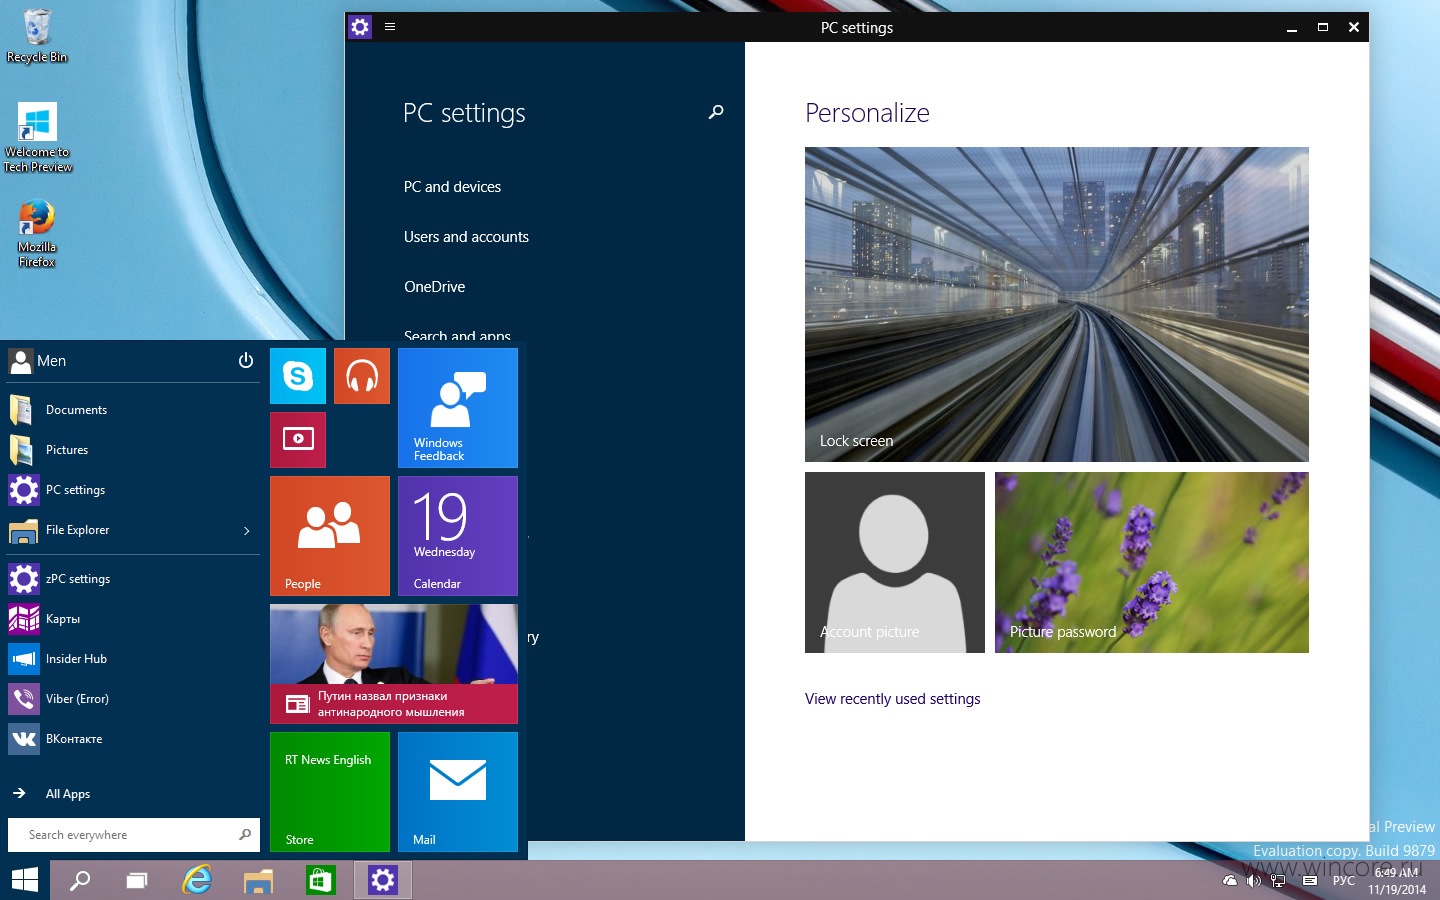
Task: Open the Calendar tile showing 19 Wednesday
Action: coord(458,536)
